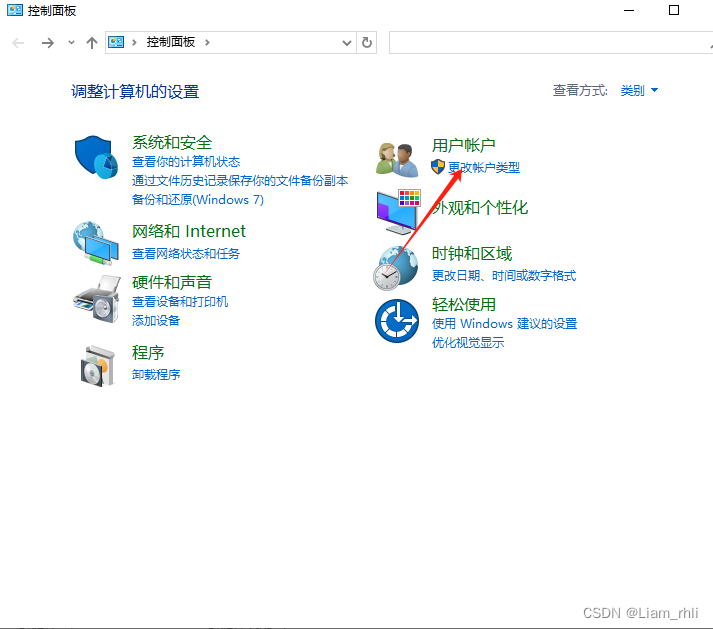This screenshot has height=629, width=713.
Task: Click the Network and Internet globe icon
Action: (x=96, y=243)
